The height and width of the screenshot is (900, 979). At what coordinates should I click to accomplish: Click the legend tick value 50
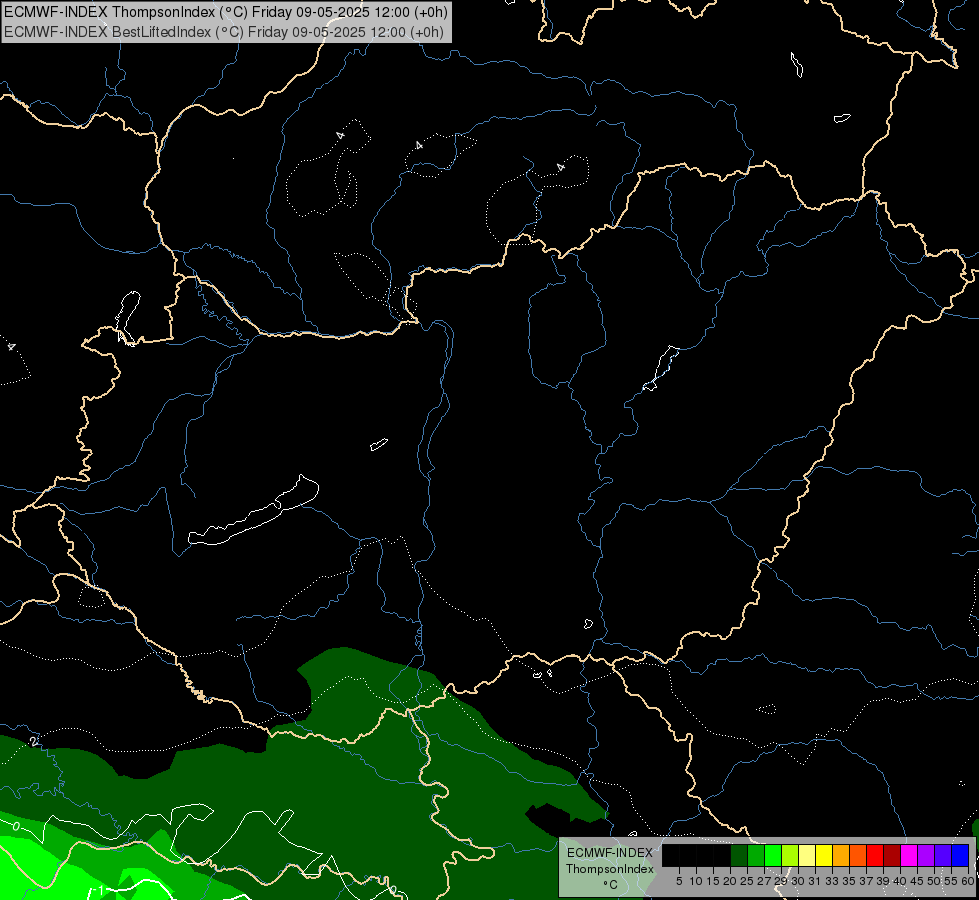[x=935, y=881]
